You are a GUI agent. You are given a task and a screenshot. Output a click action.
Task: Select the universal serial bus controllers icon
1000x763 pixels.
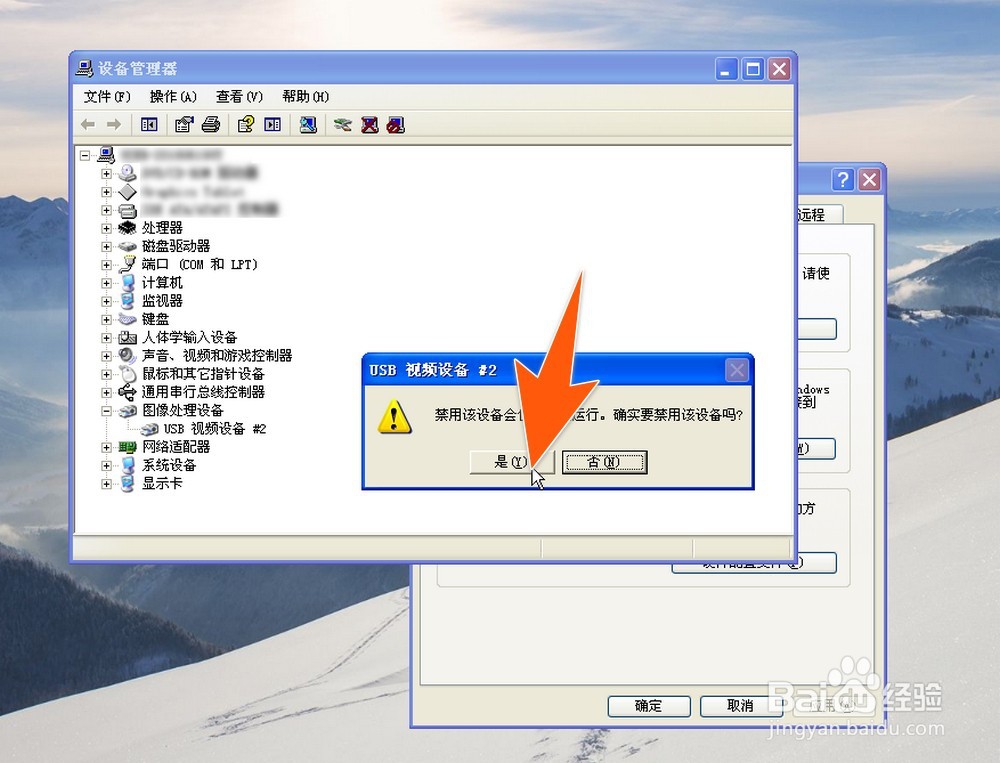point(128,392)
